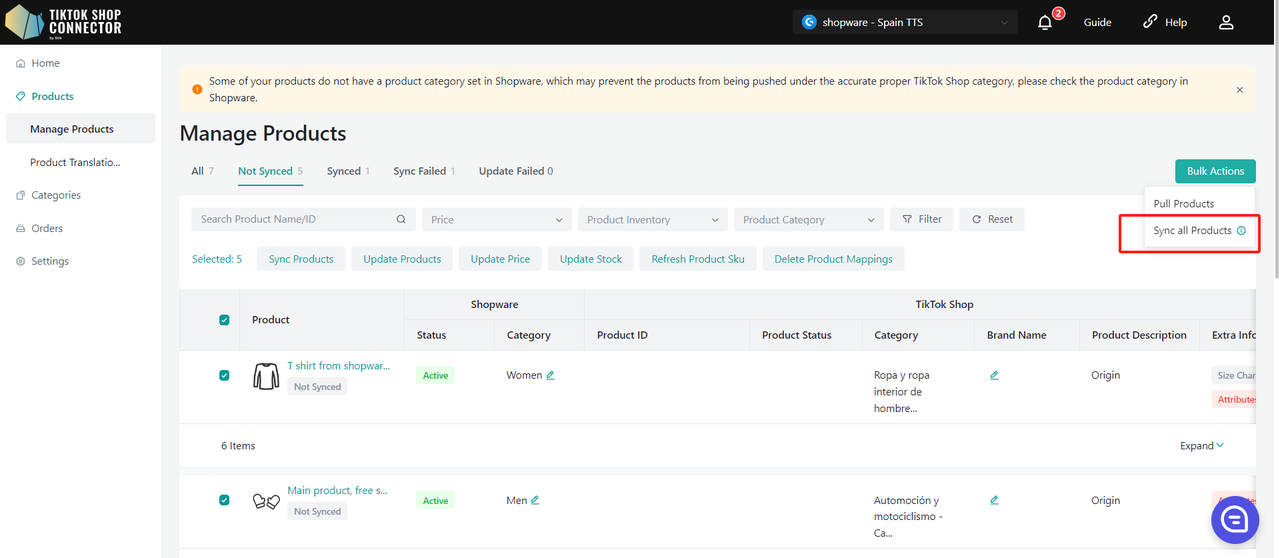Toggle the select-all products checkbox

[224, 320]
